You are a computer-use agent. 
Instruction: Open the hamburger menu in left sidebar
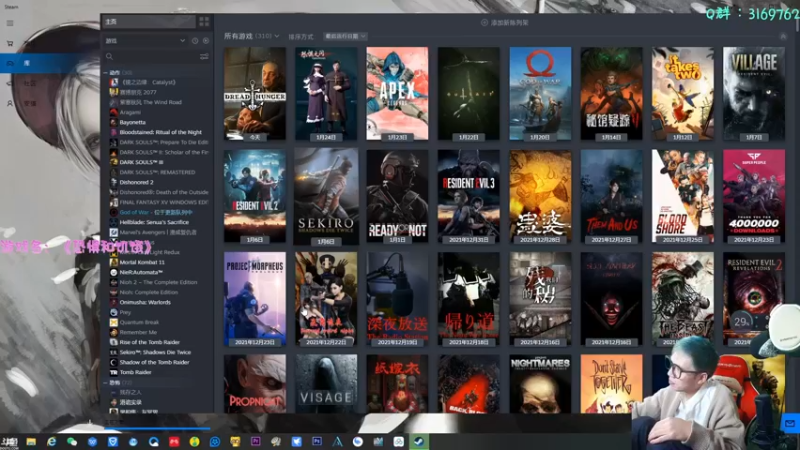(x=10, y=23)
